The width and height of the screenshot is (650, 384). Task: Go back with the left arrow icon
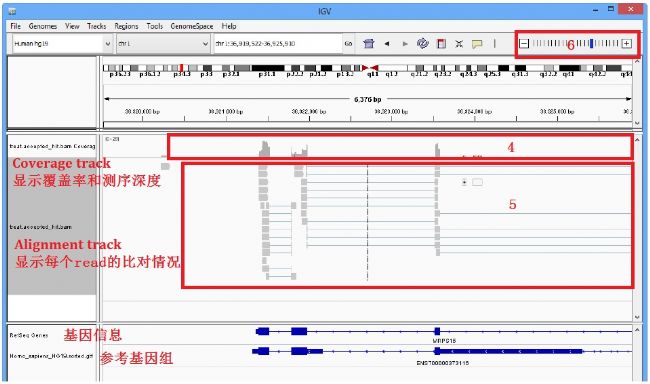click(387, 44)
